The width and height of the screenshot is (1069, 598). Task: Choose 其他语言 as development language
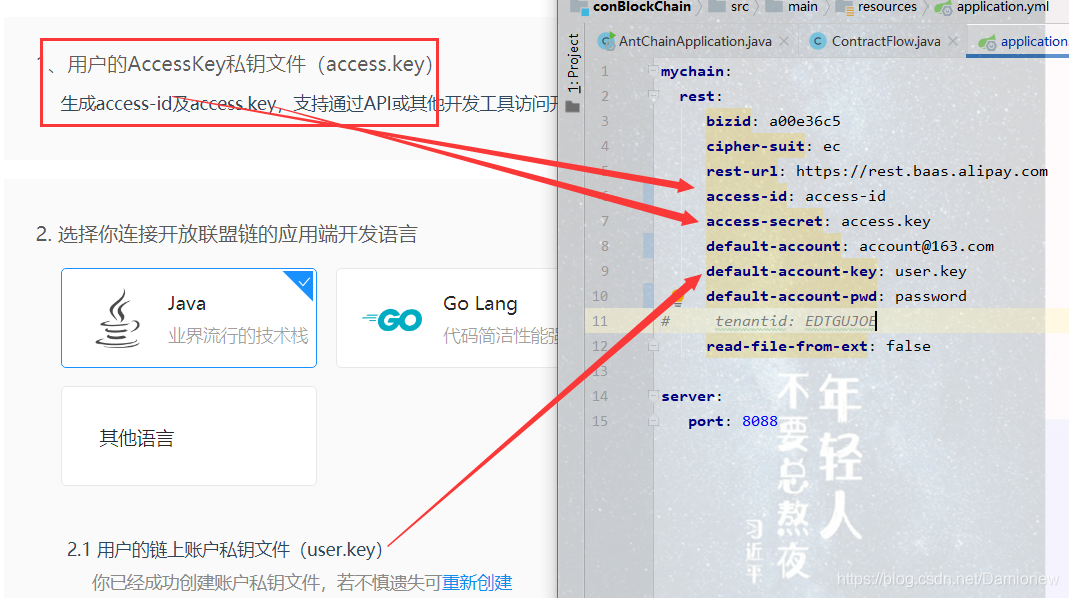(188, 436)
